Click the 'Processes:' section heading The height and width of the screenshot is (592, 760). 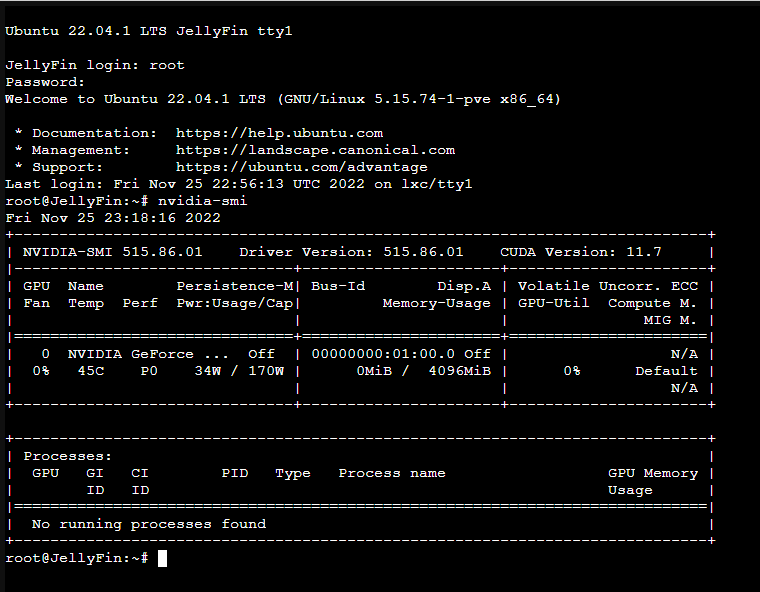coord(68,456)
